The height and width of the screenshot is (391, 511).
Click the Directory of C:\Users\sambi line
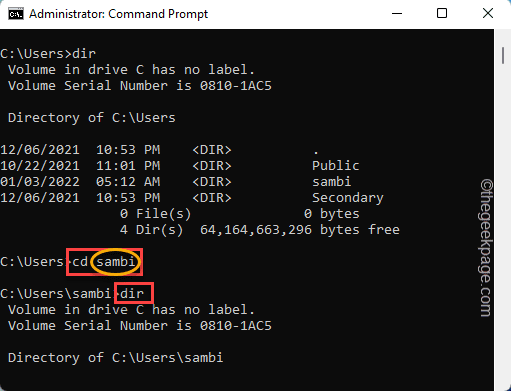click(115, 358)
